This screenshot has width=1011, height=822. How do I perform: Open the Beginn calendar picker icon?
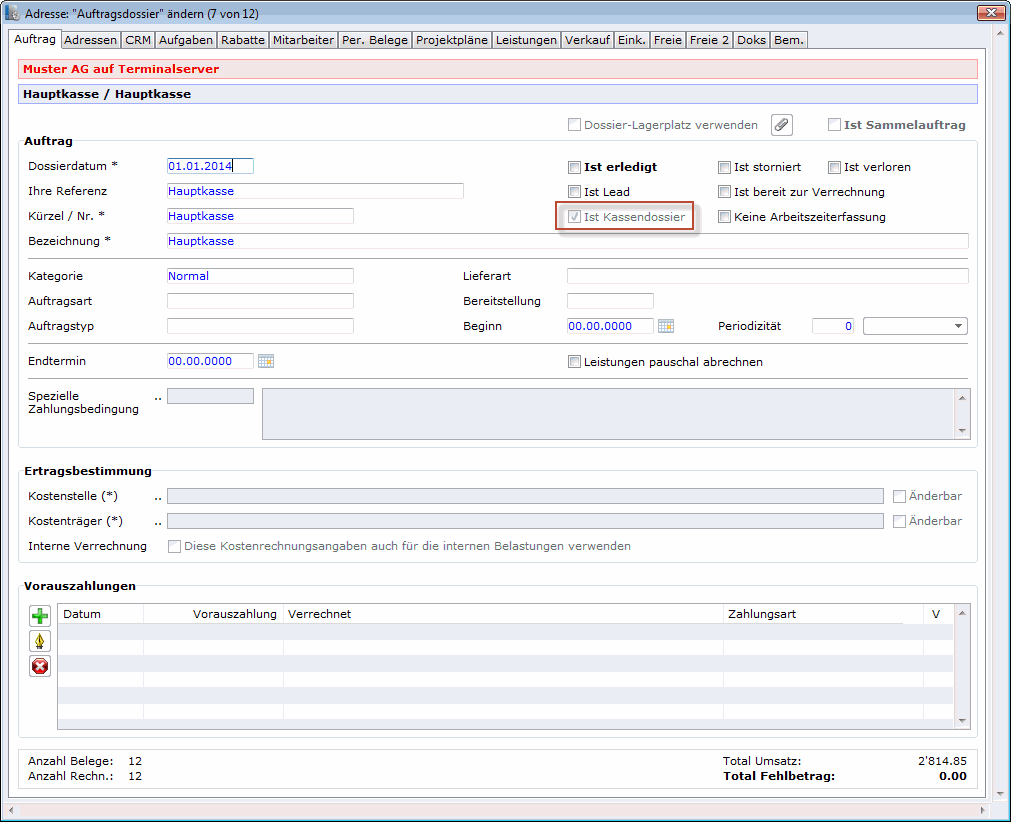[666, 326]
